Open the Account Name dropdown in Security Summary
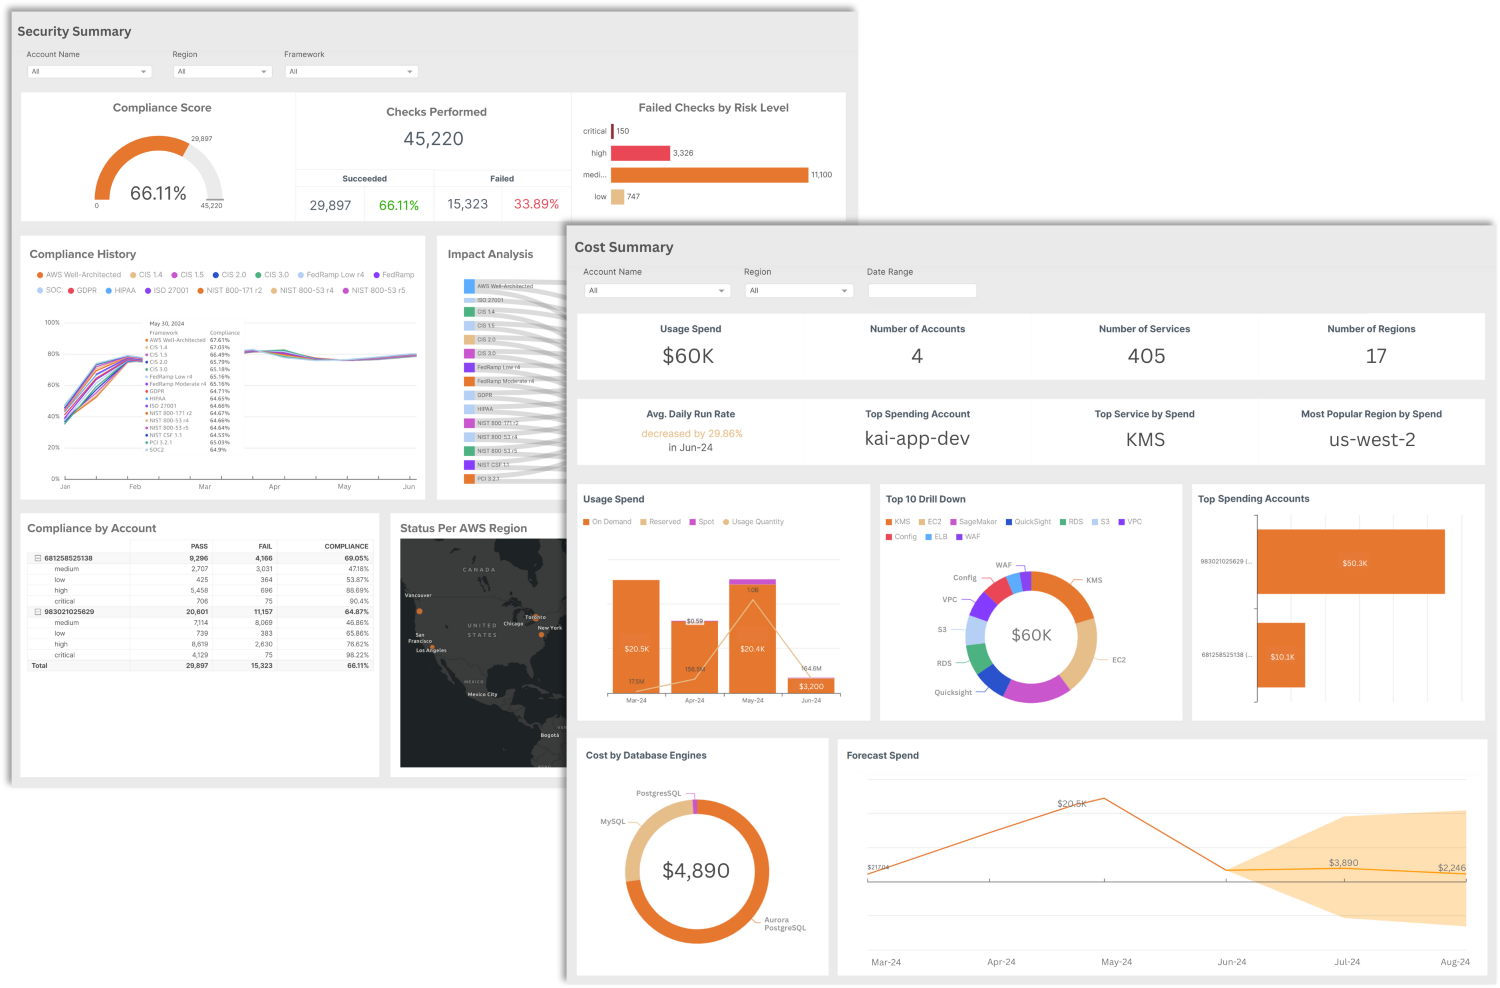 (x=89, y=71)
